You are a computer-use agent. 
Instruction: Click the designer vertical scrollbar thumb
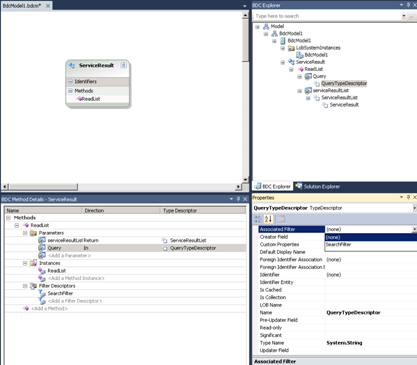245,40
